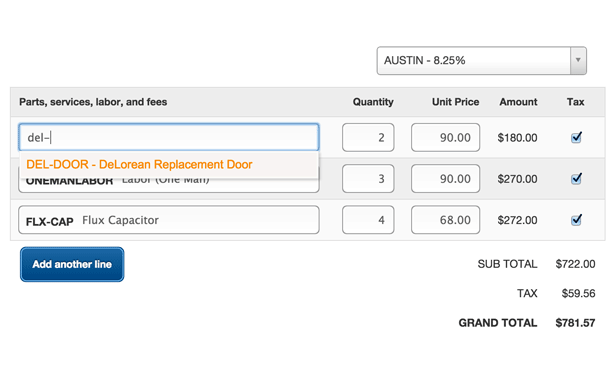The width and height of the screenshot is (615, 382).
Task: Click the first row unit price field 90.00
Action: [445, 137]
